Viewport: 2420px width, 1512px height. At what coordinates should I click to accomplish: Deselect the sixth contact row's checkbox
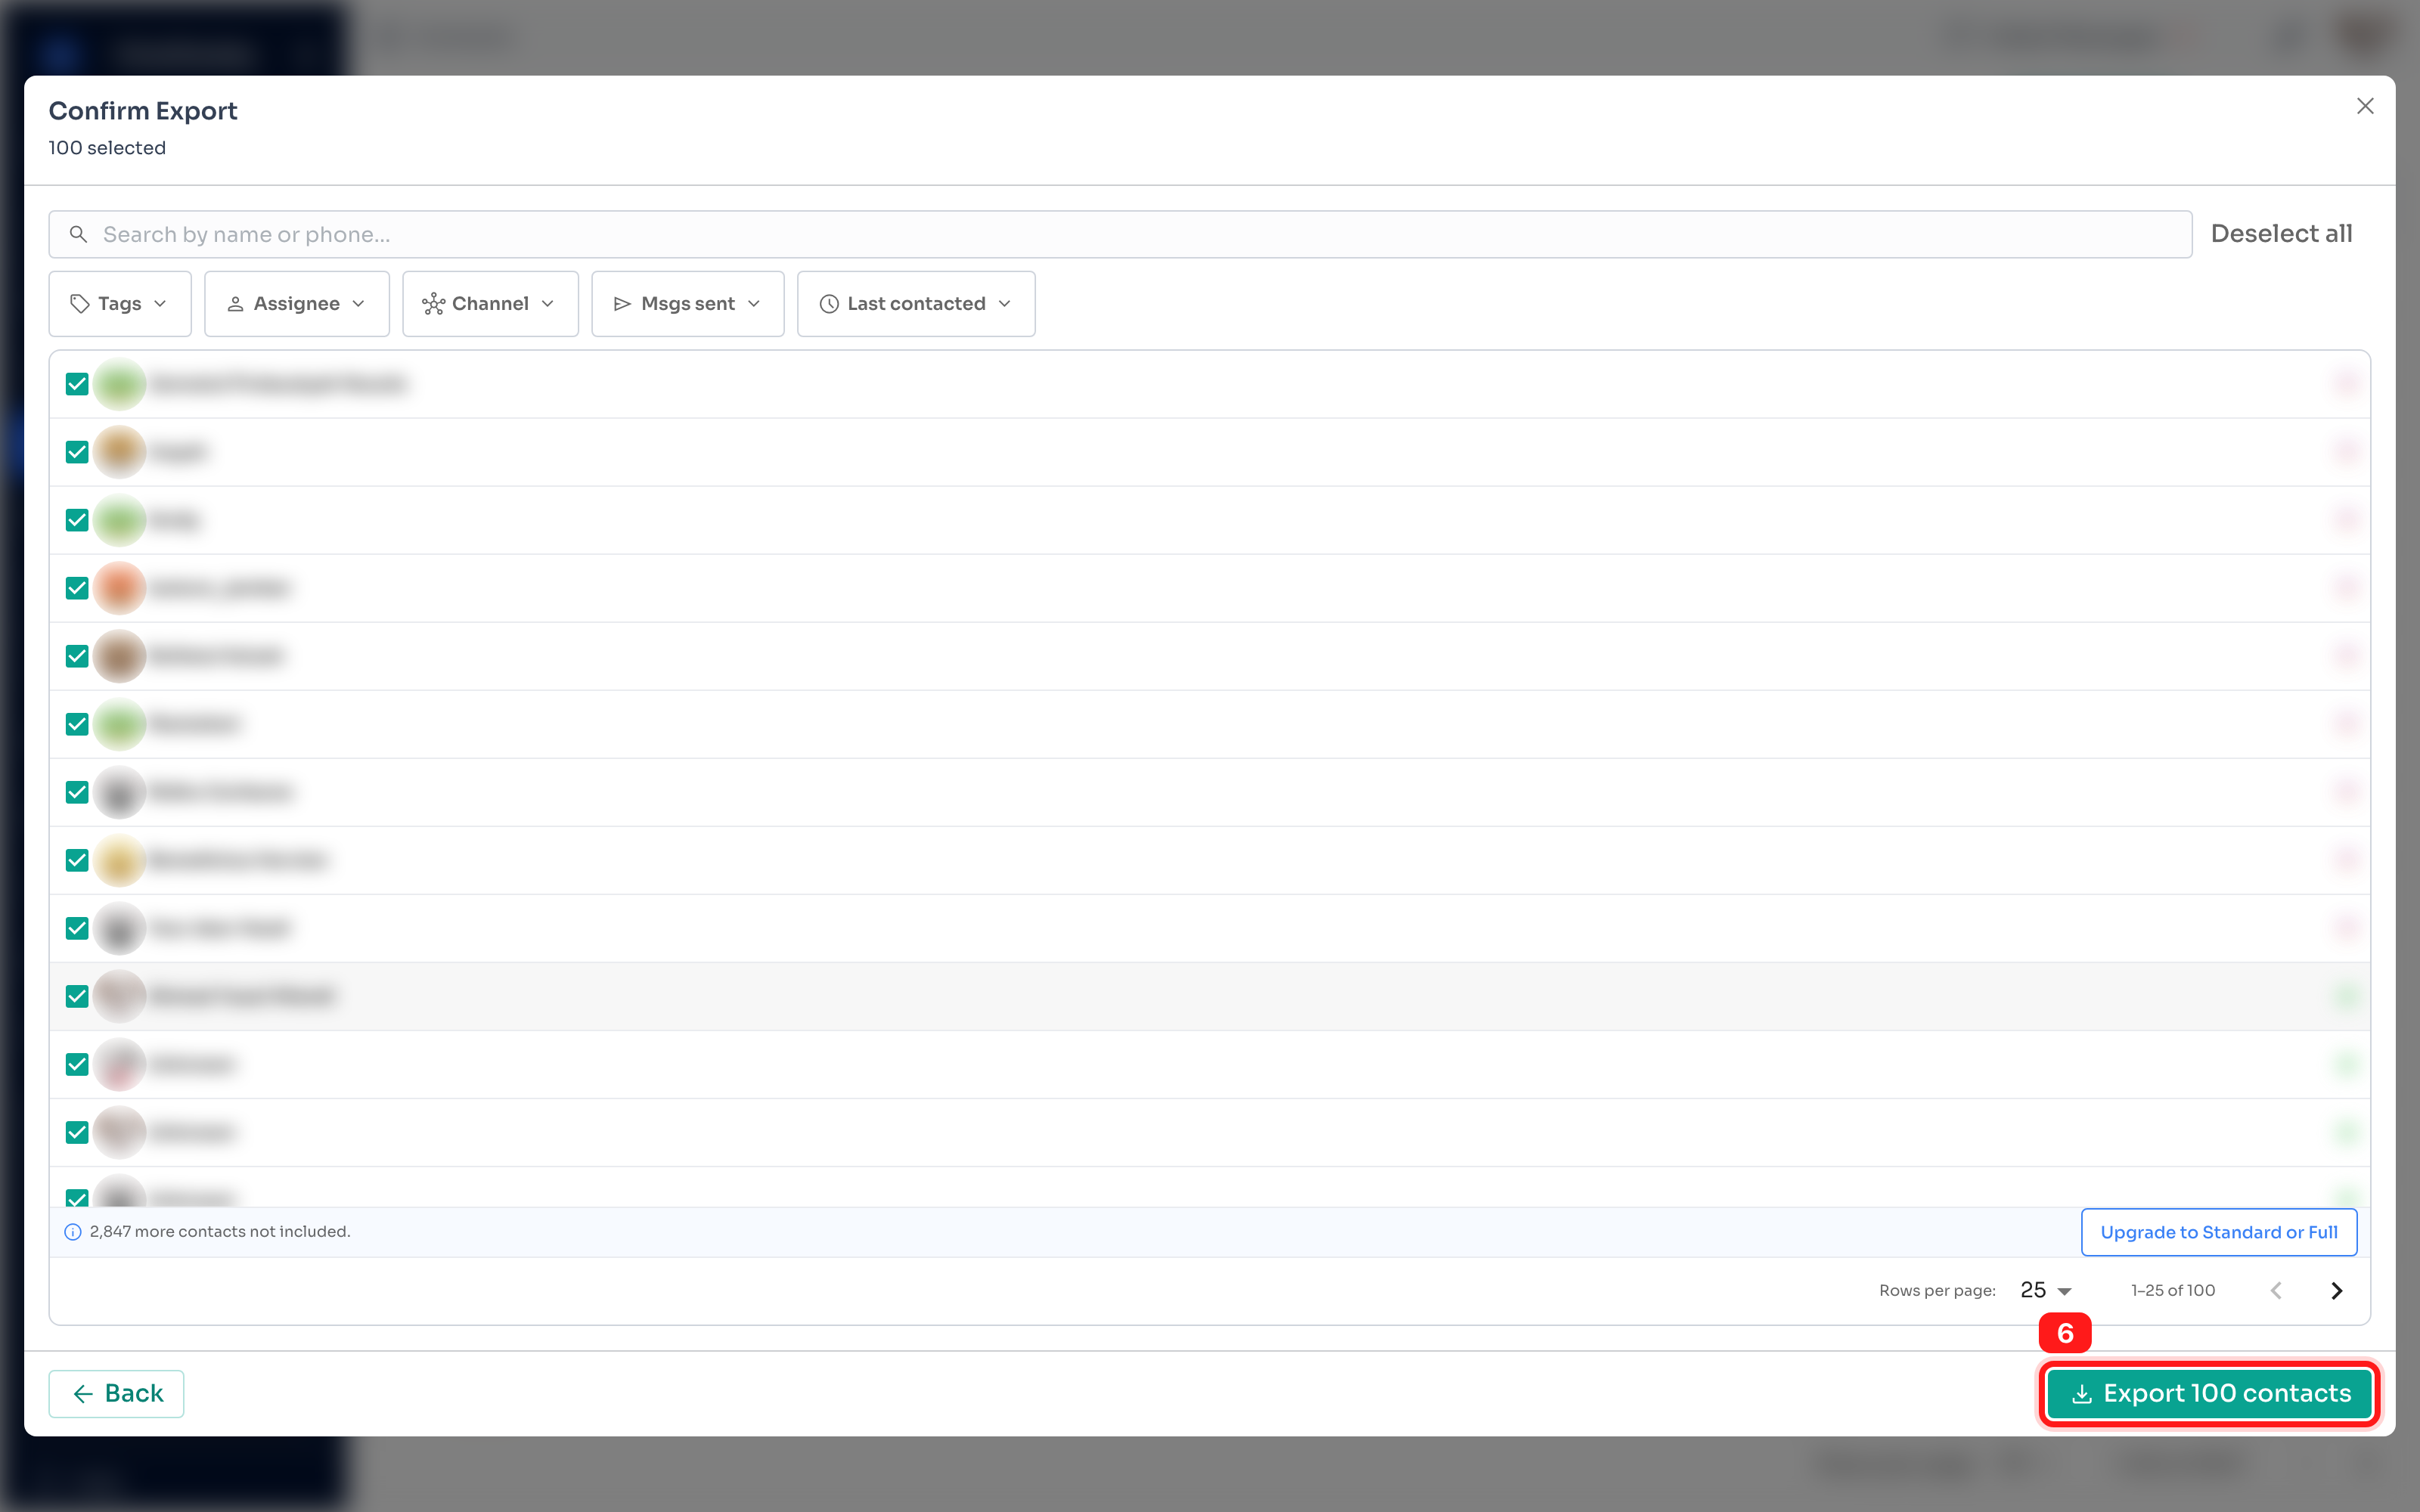pyautogui.click(x=77, y=724)
